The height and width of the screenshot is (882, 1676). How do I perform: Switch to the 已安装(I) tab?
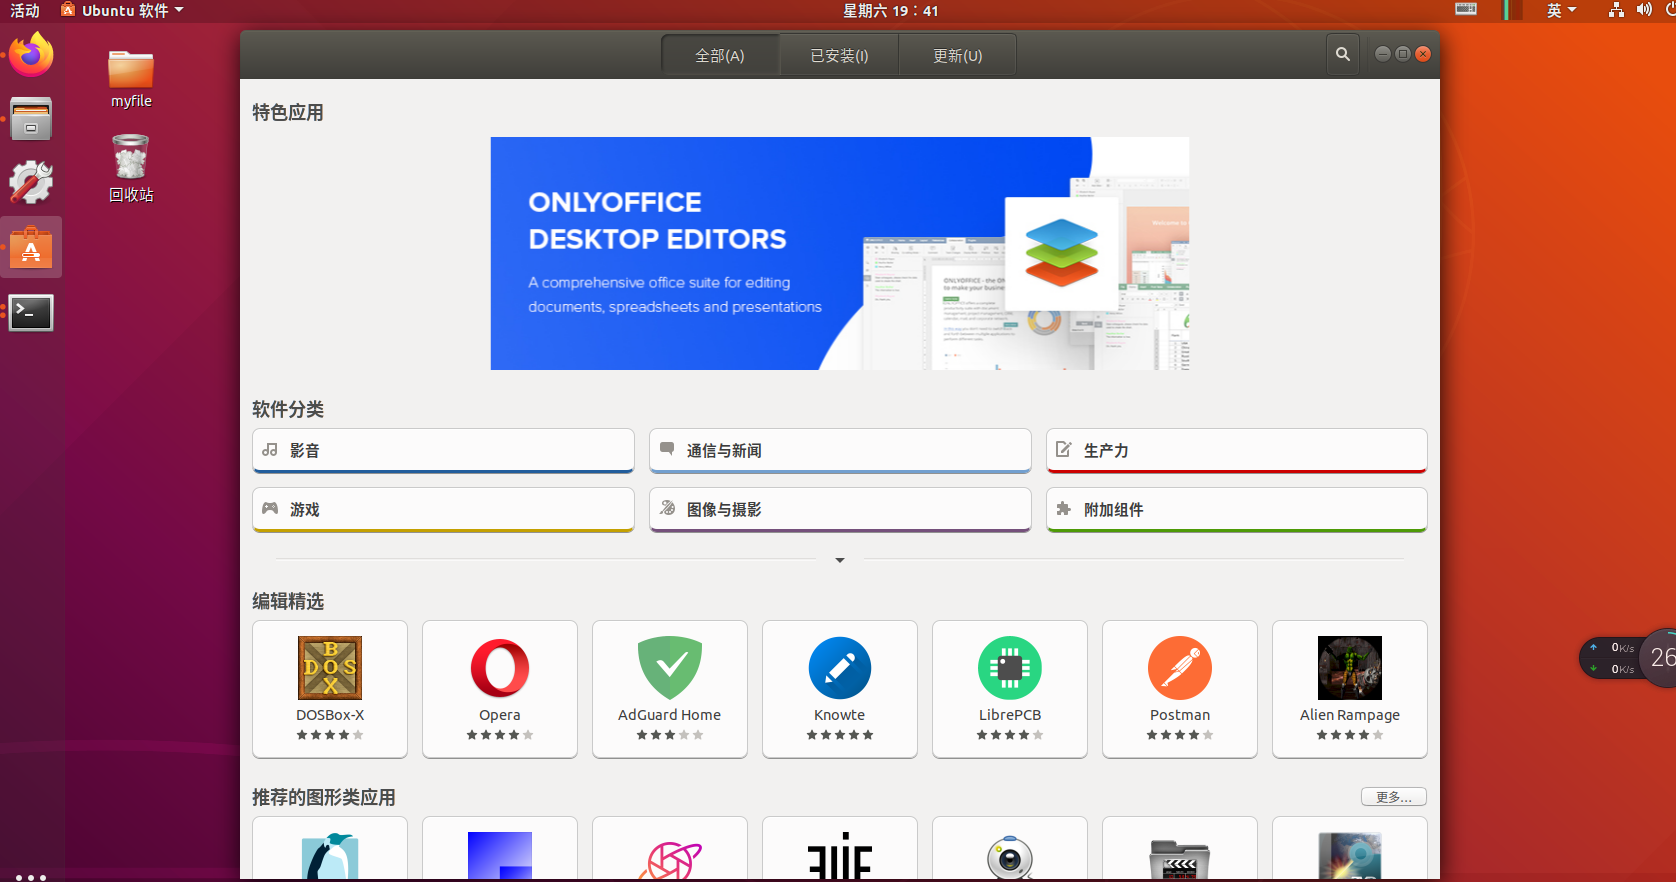pyautogui.click(x=839, y=55)
